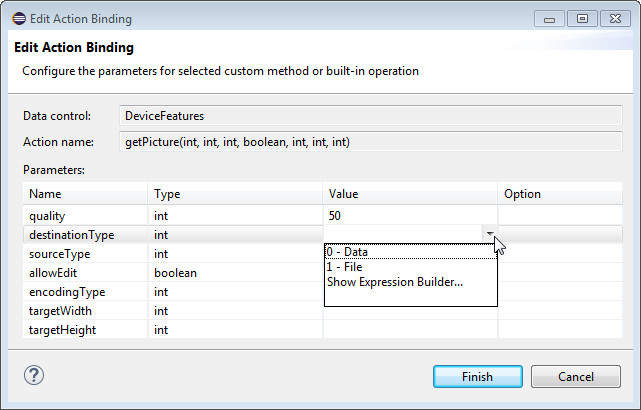Viewport: 641px width, 410px height.
Task: Click the quality value field showing 50
Action: point(410,215)
